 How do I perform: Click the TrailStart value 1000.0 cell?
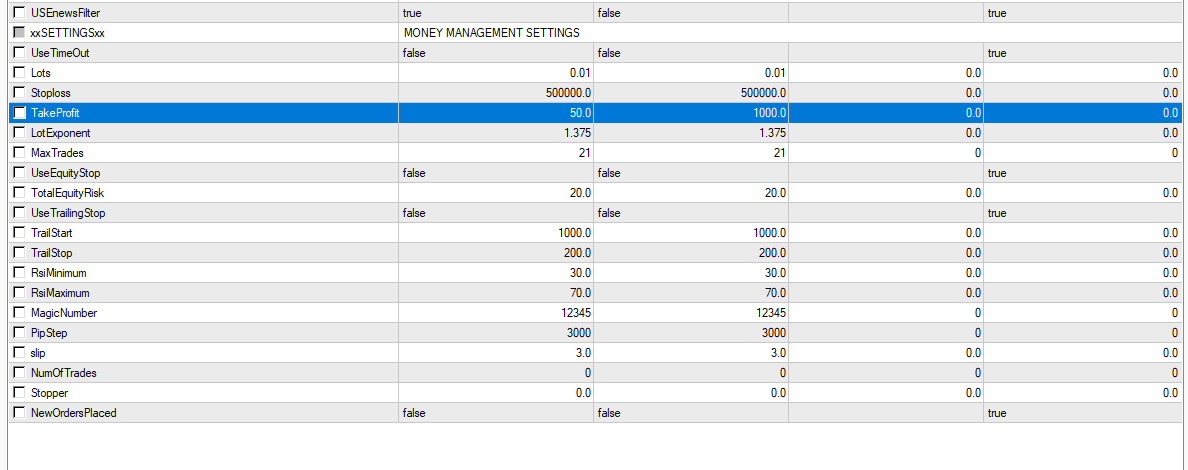tap(495, 233)
